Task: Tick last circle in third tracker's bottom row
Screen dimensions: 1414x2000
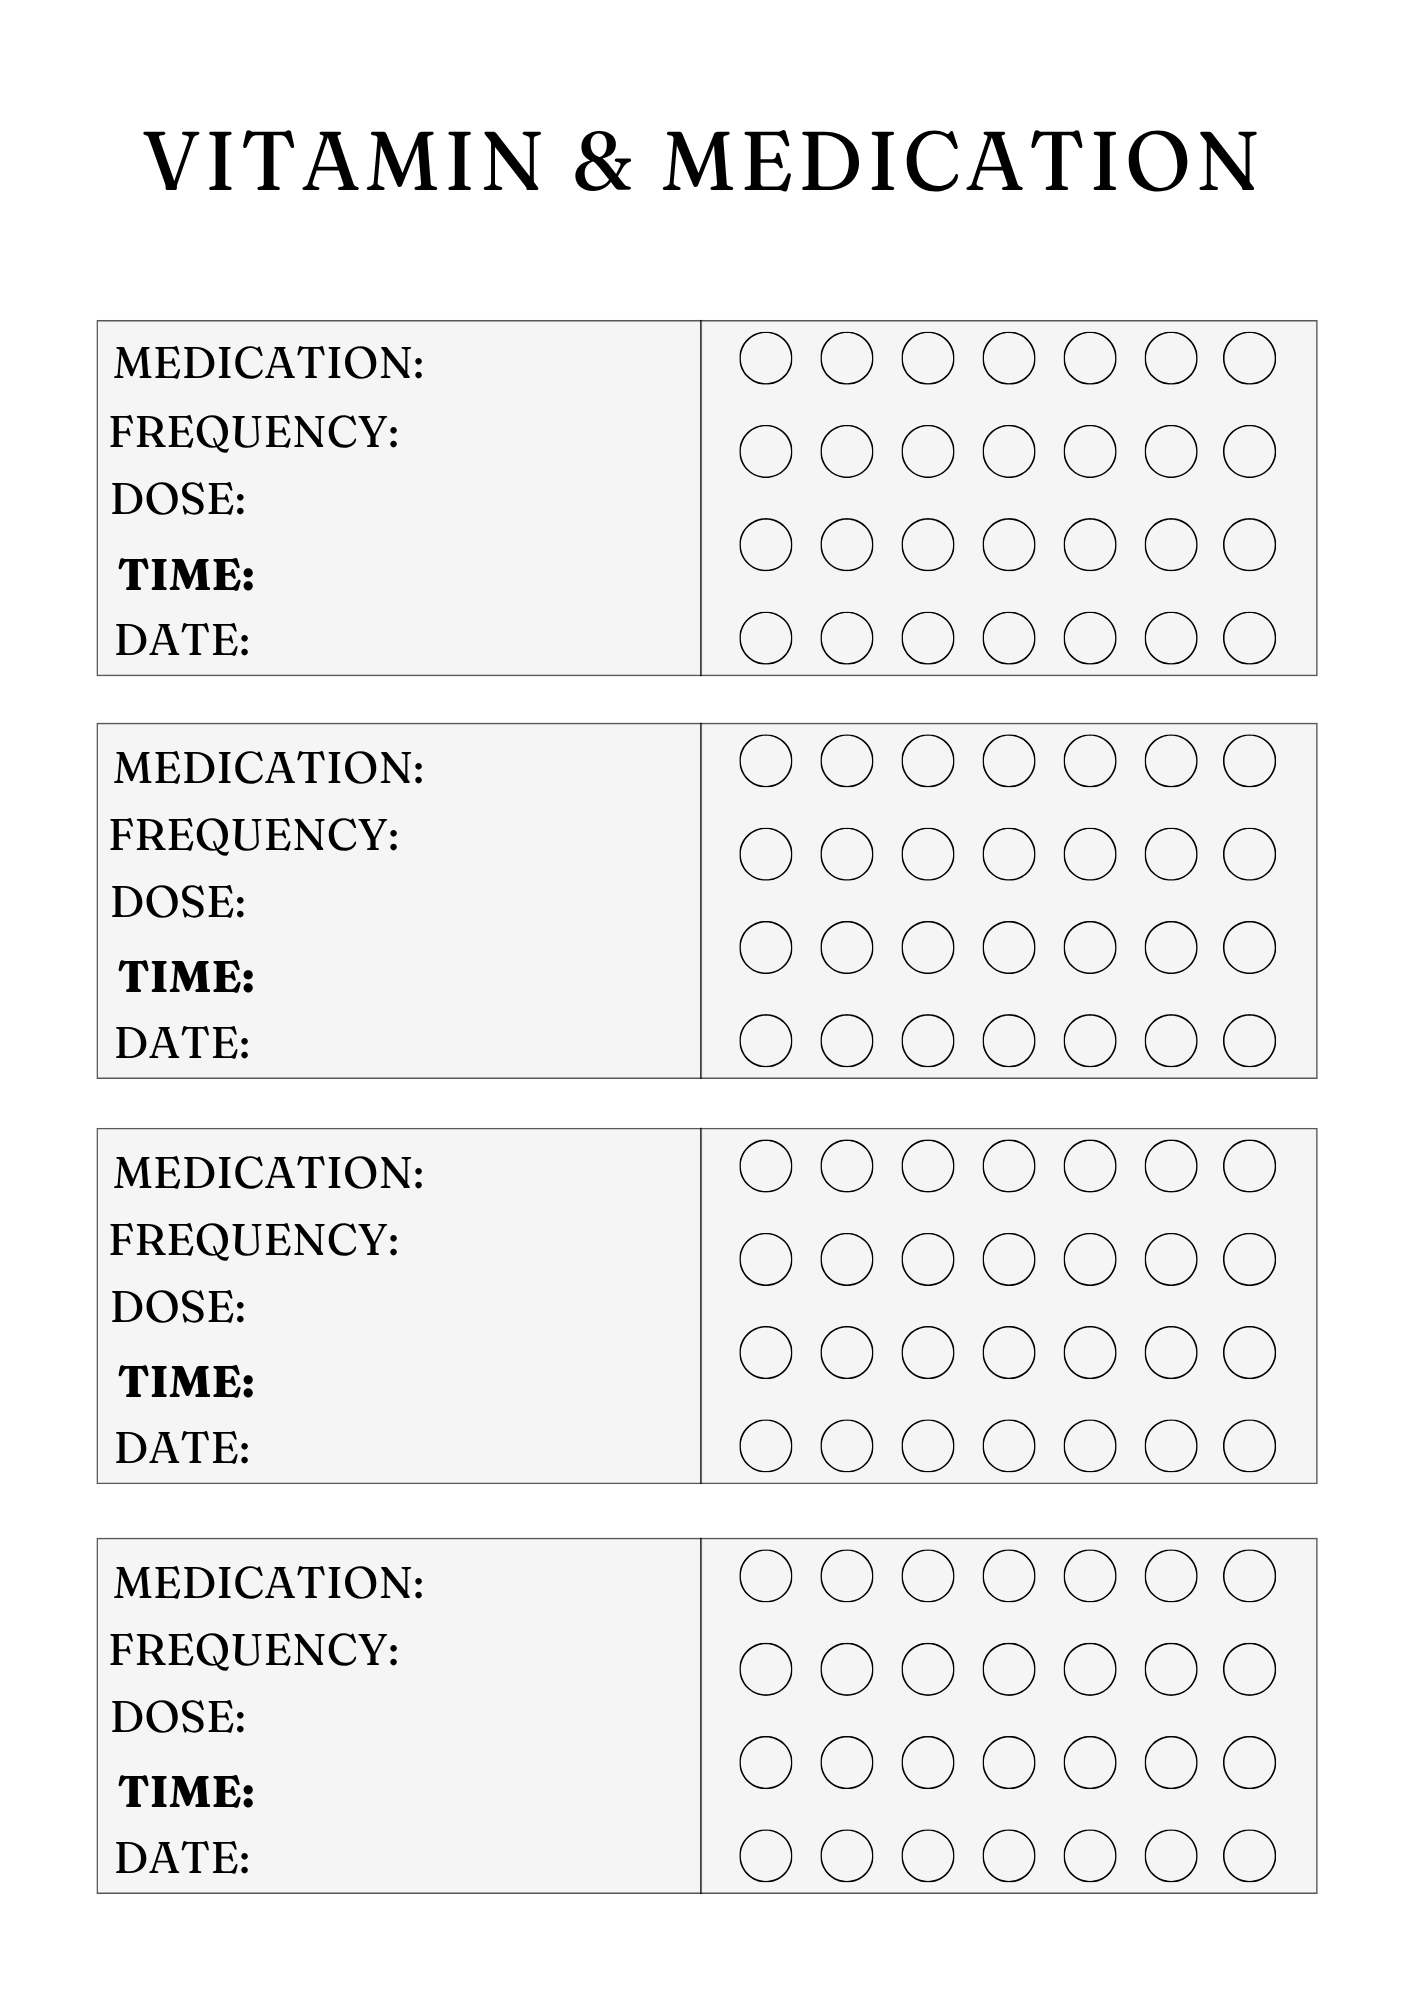Action: click(x=1249, y=1446)
